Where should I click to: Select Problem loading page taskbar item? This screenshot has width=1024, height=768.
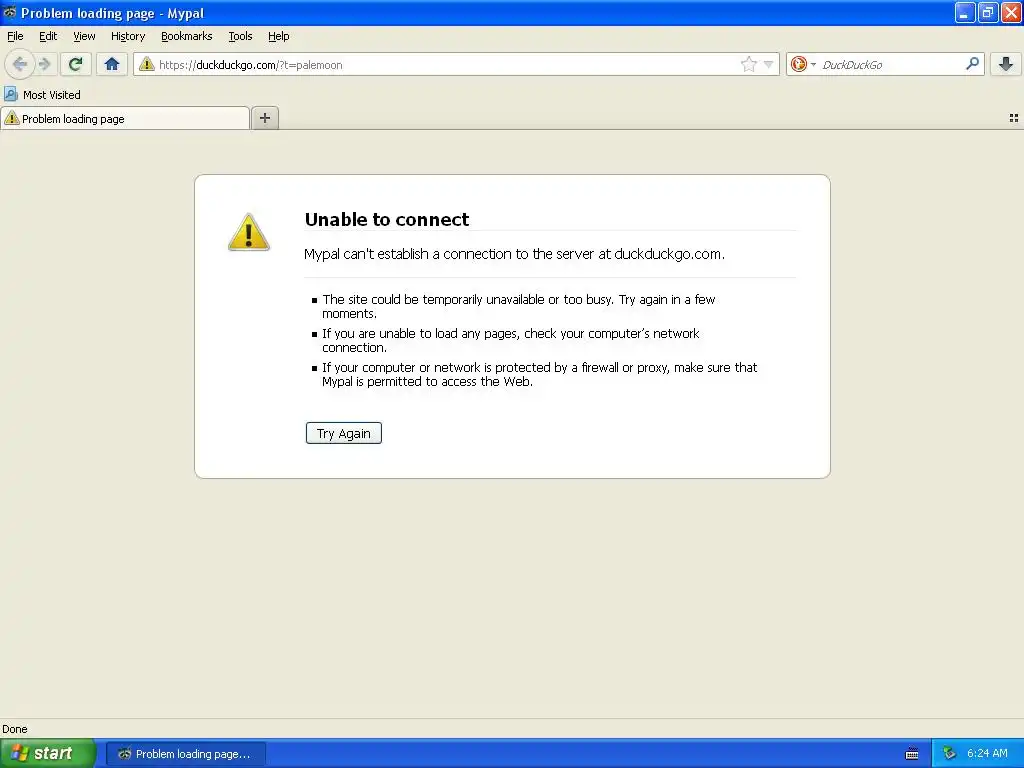pyautogui.click(x=186, y=754)
